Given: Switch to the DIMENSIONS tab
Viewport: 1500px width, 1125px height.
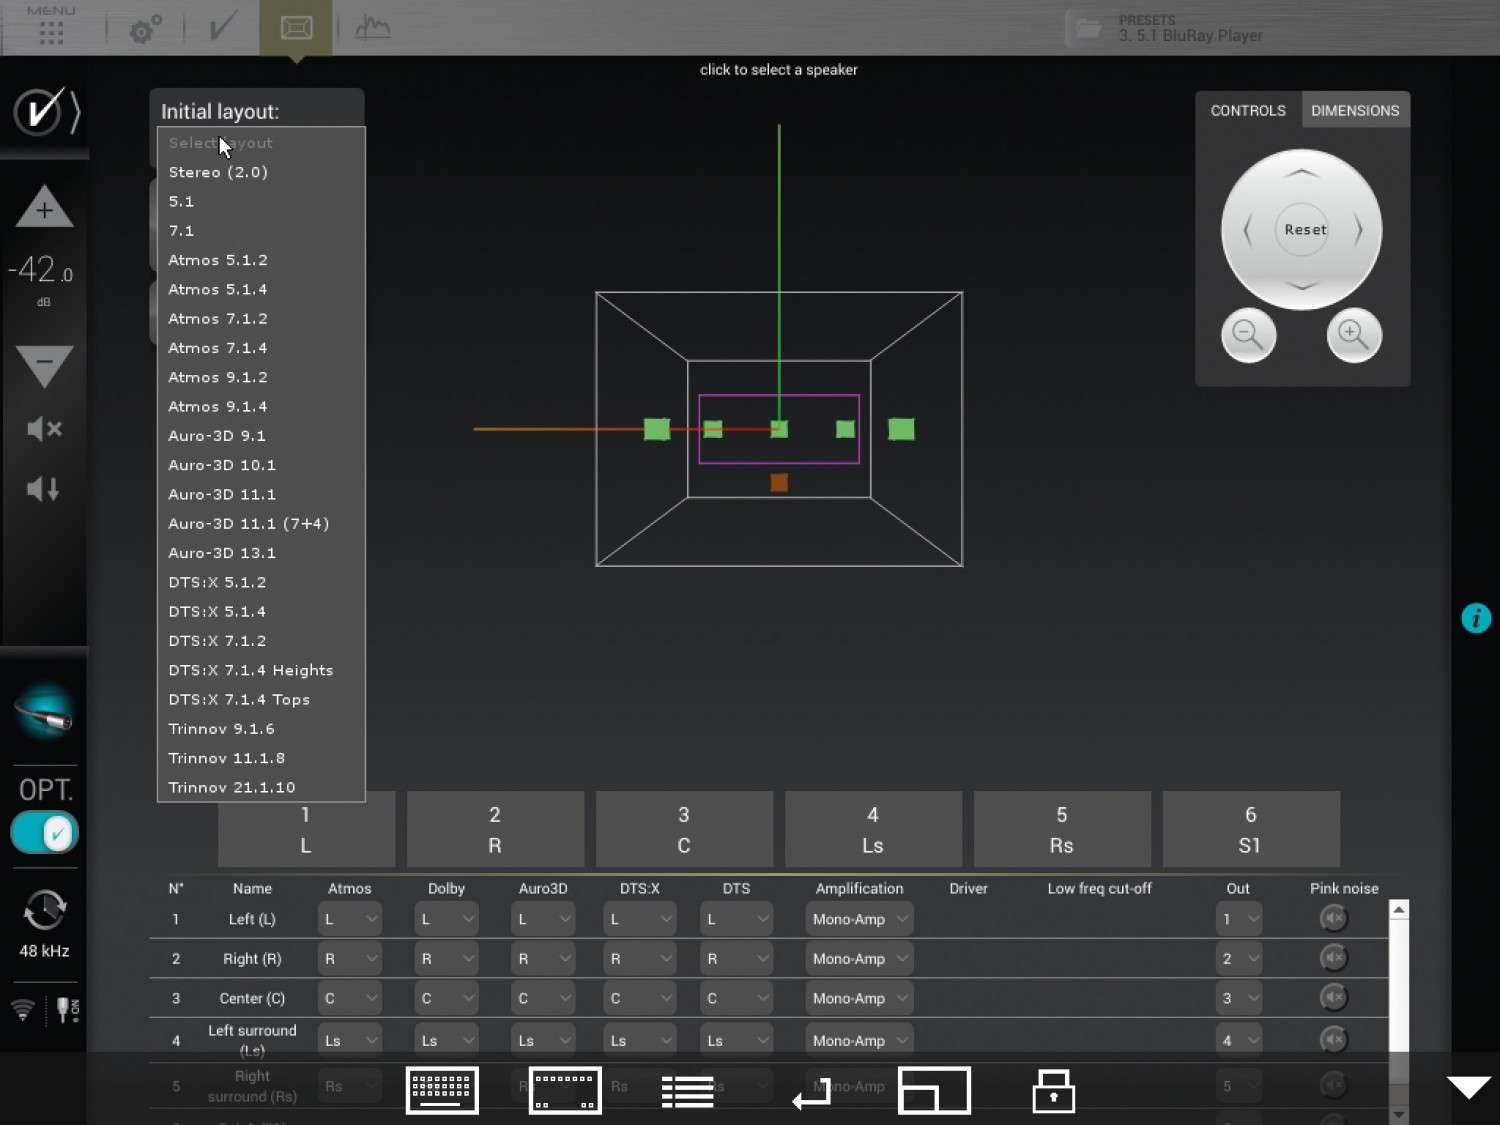Looking at the screenshot, I should (1355, 110).
